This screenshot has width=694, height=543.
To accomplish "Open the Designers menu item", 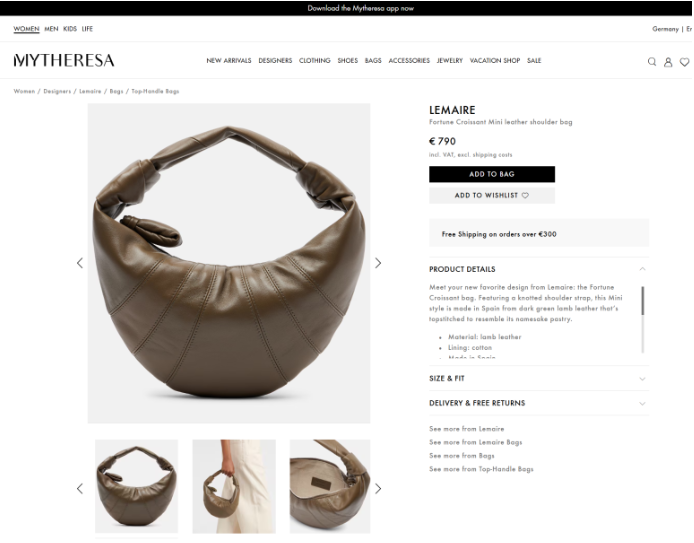I will click(x=275, y=61).
